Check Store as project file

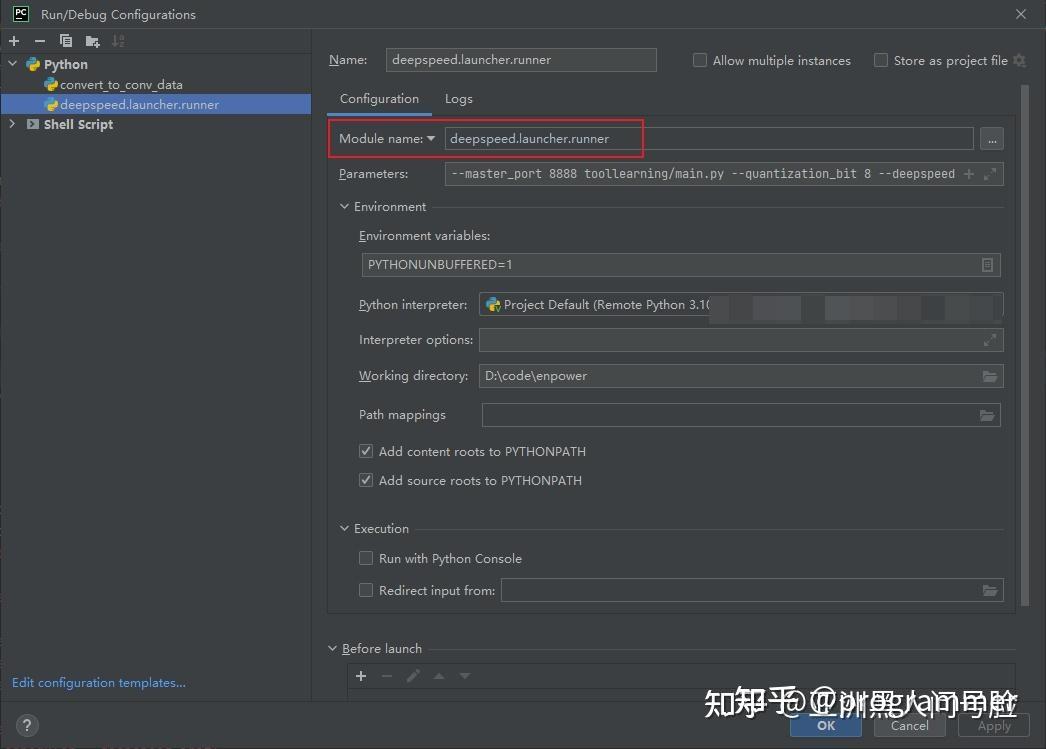point(881,60)
